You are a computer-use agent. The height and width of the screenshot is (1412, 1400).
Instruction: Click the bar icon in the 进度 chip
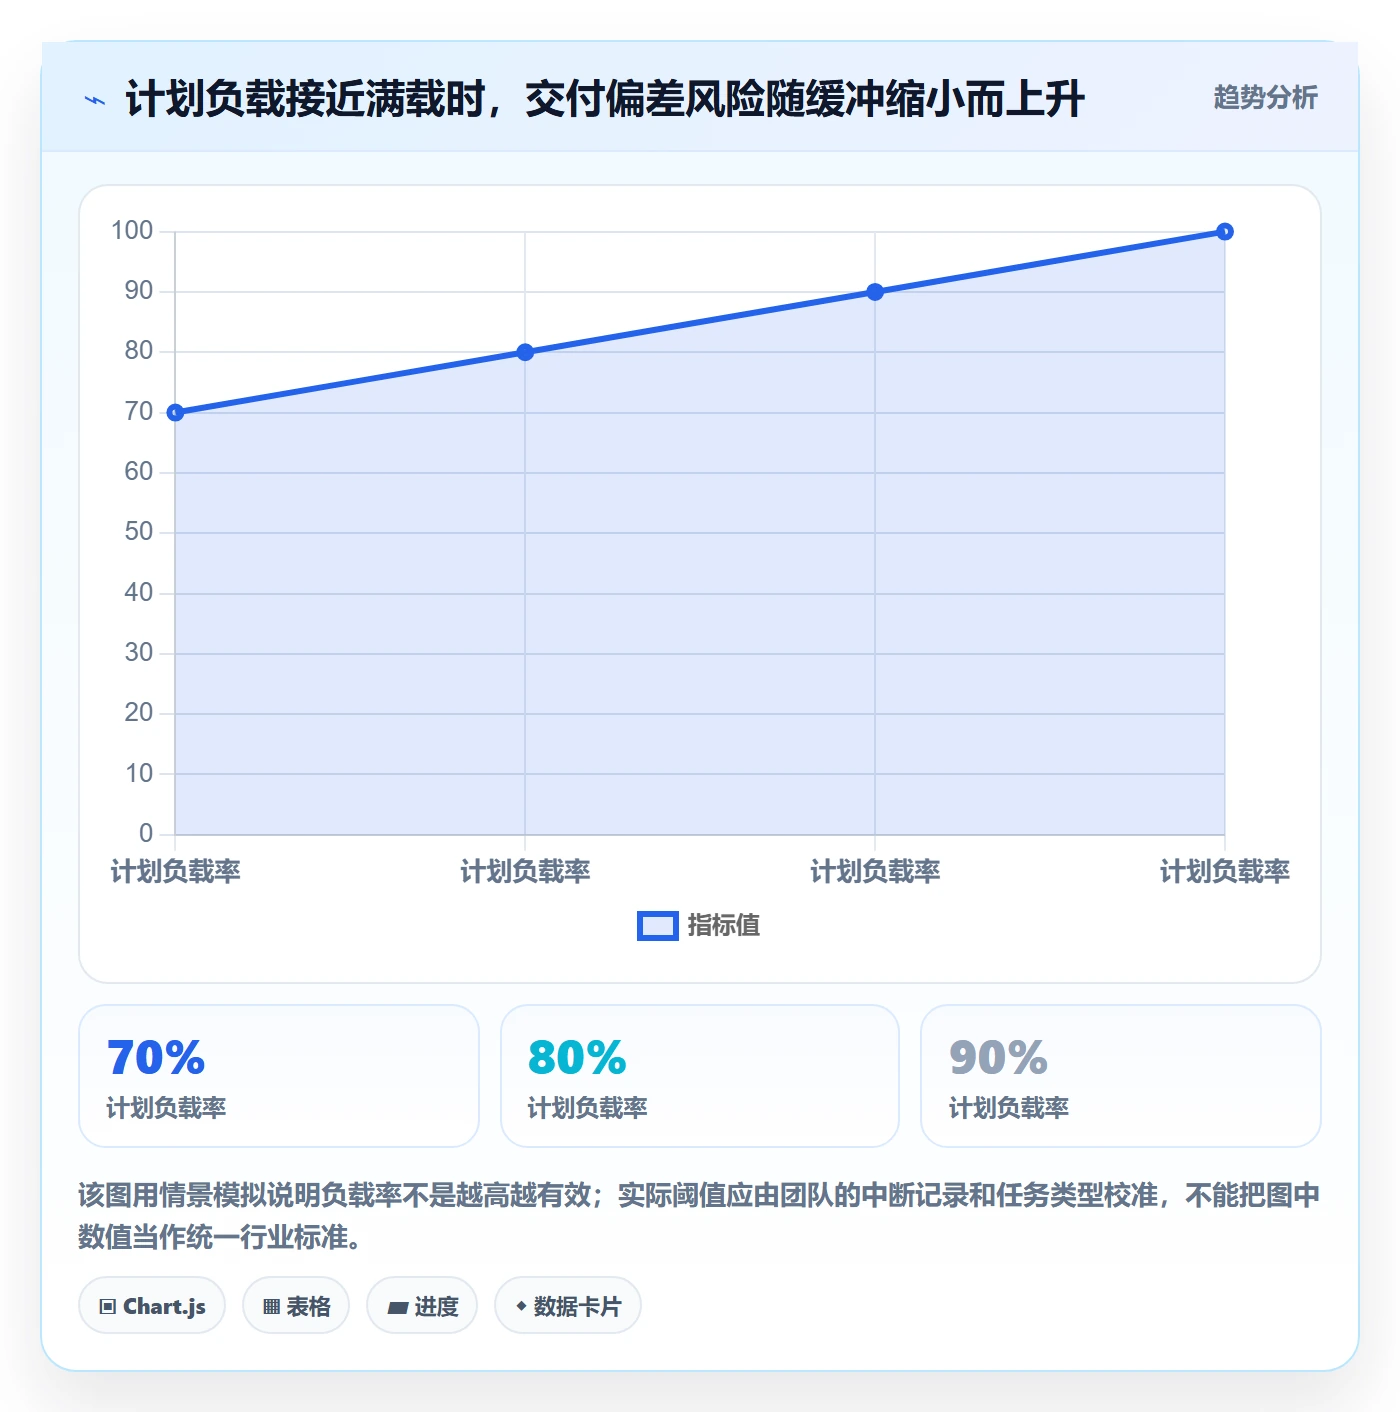point(397,1308)
